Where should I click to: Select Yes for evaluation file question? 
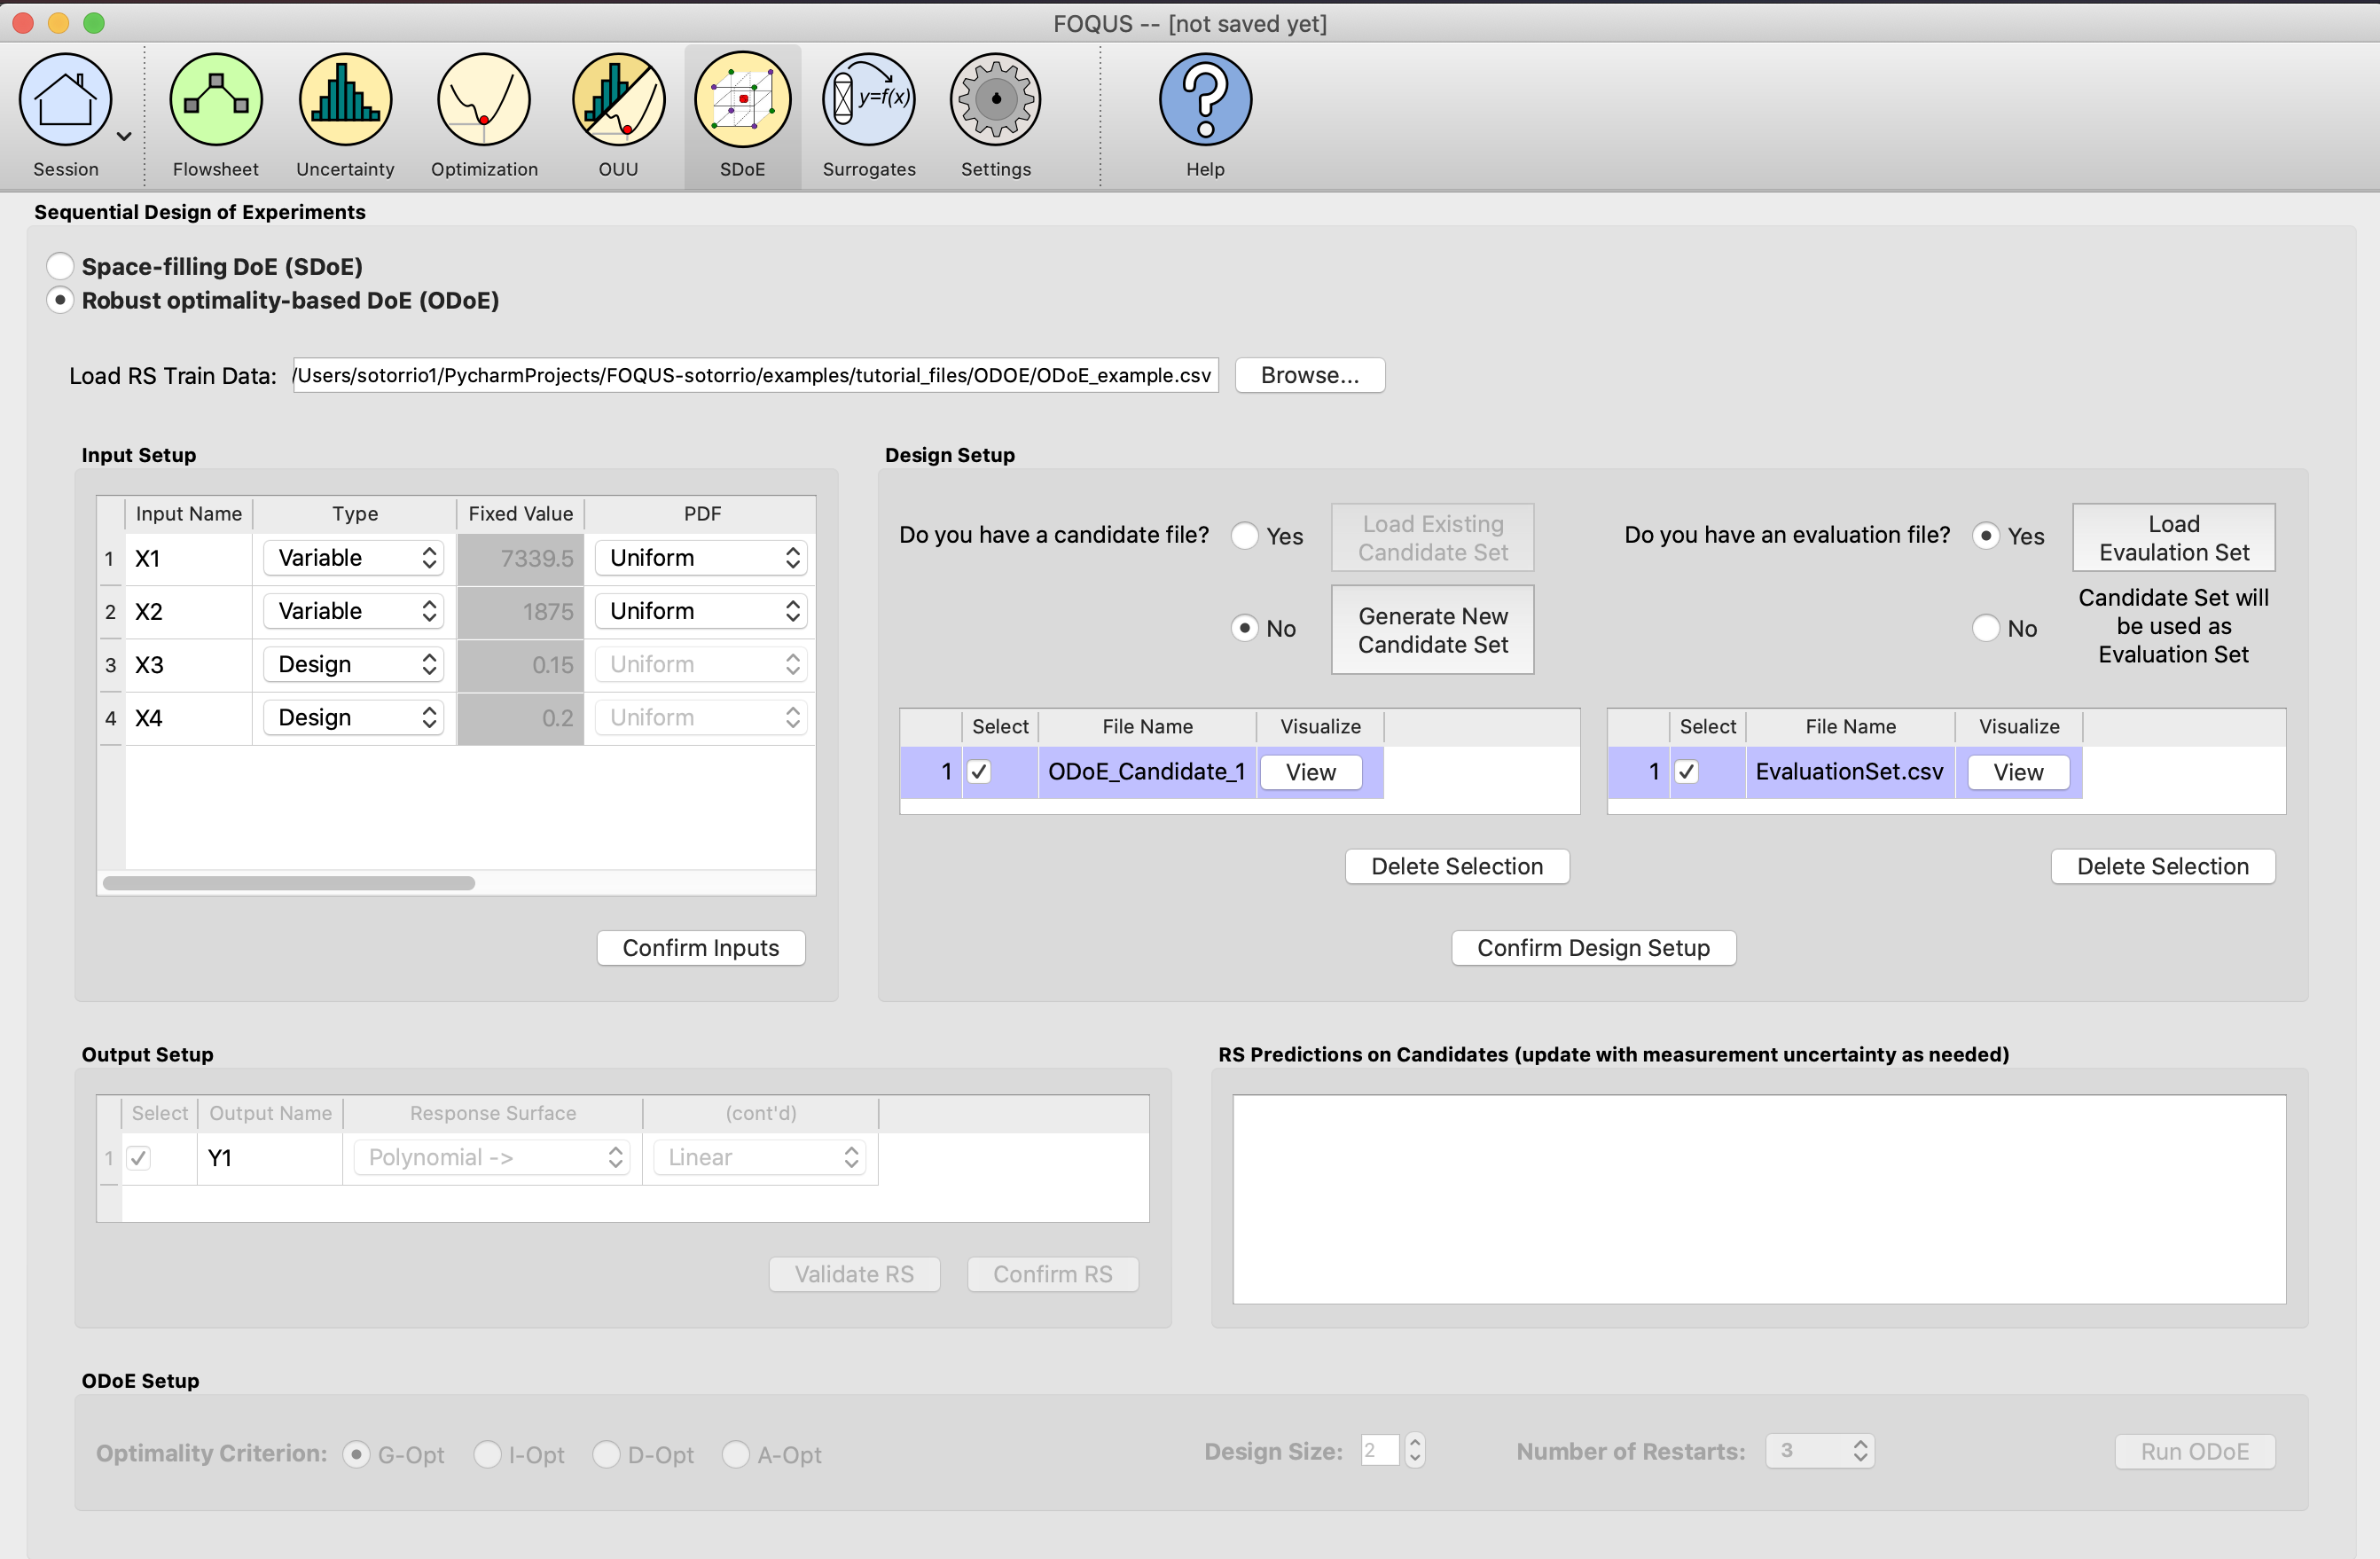pos(1986,536)
